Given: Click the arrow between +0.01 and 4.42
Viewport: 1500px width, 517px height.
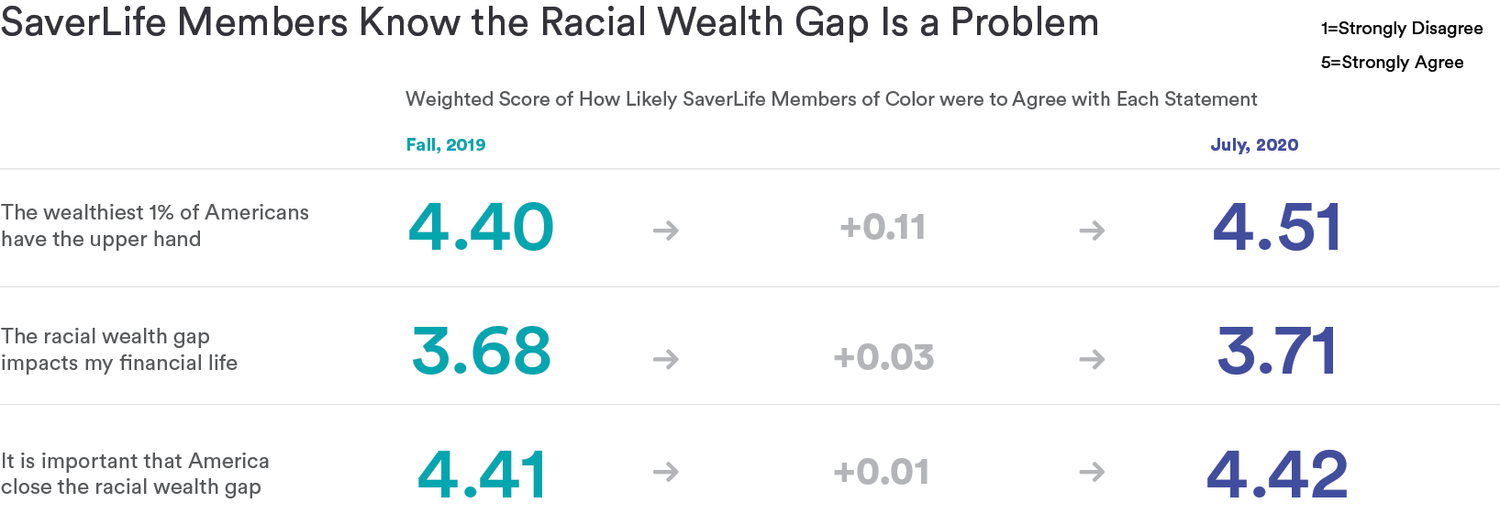Looking at the screenshot, I should tap(1092, 472).
